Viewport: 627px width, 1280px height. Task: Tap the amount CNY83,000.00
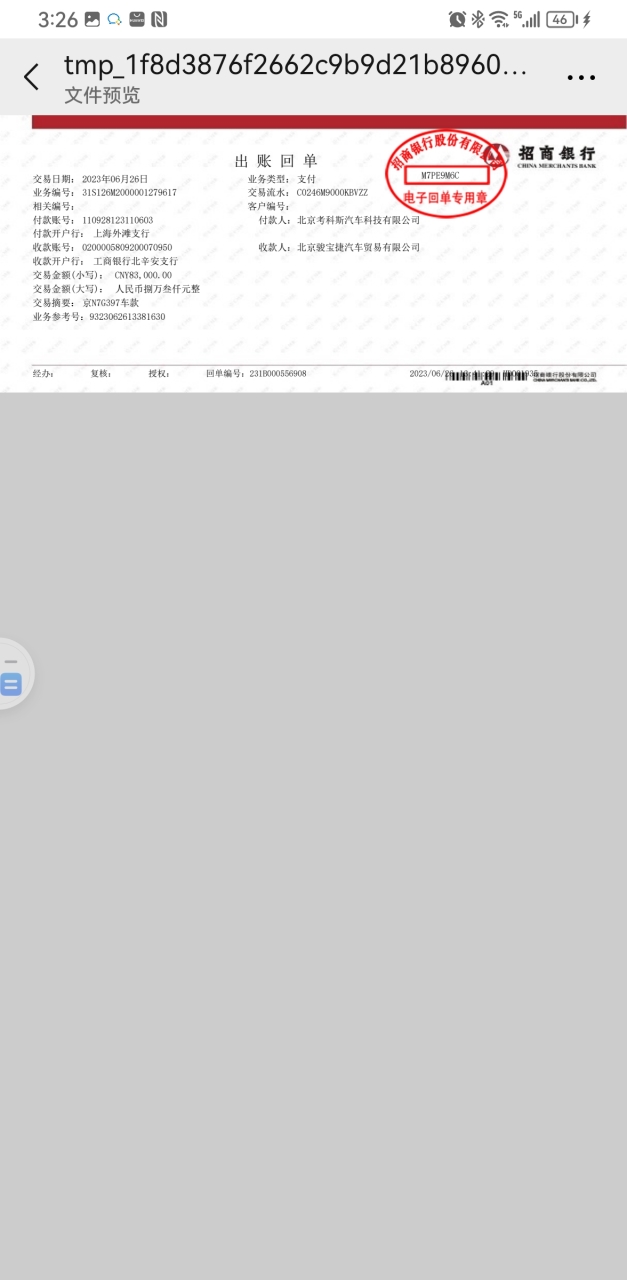pyautogui.click(x=143, y=275)
